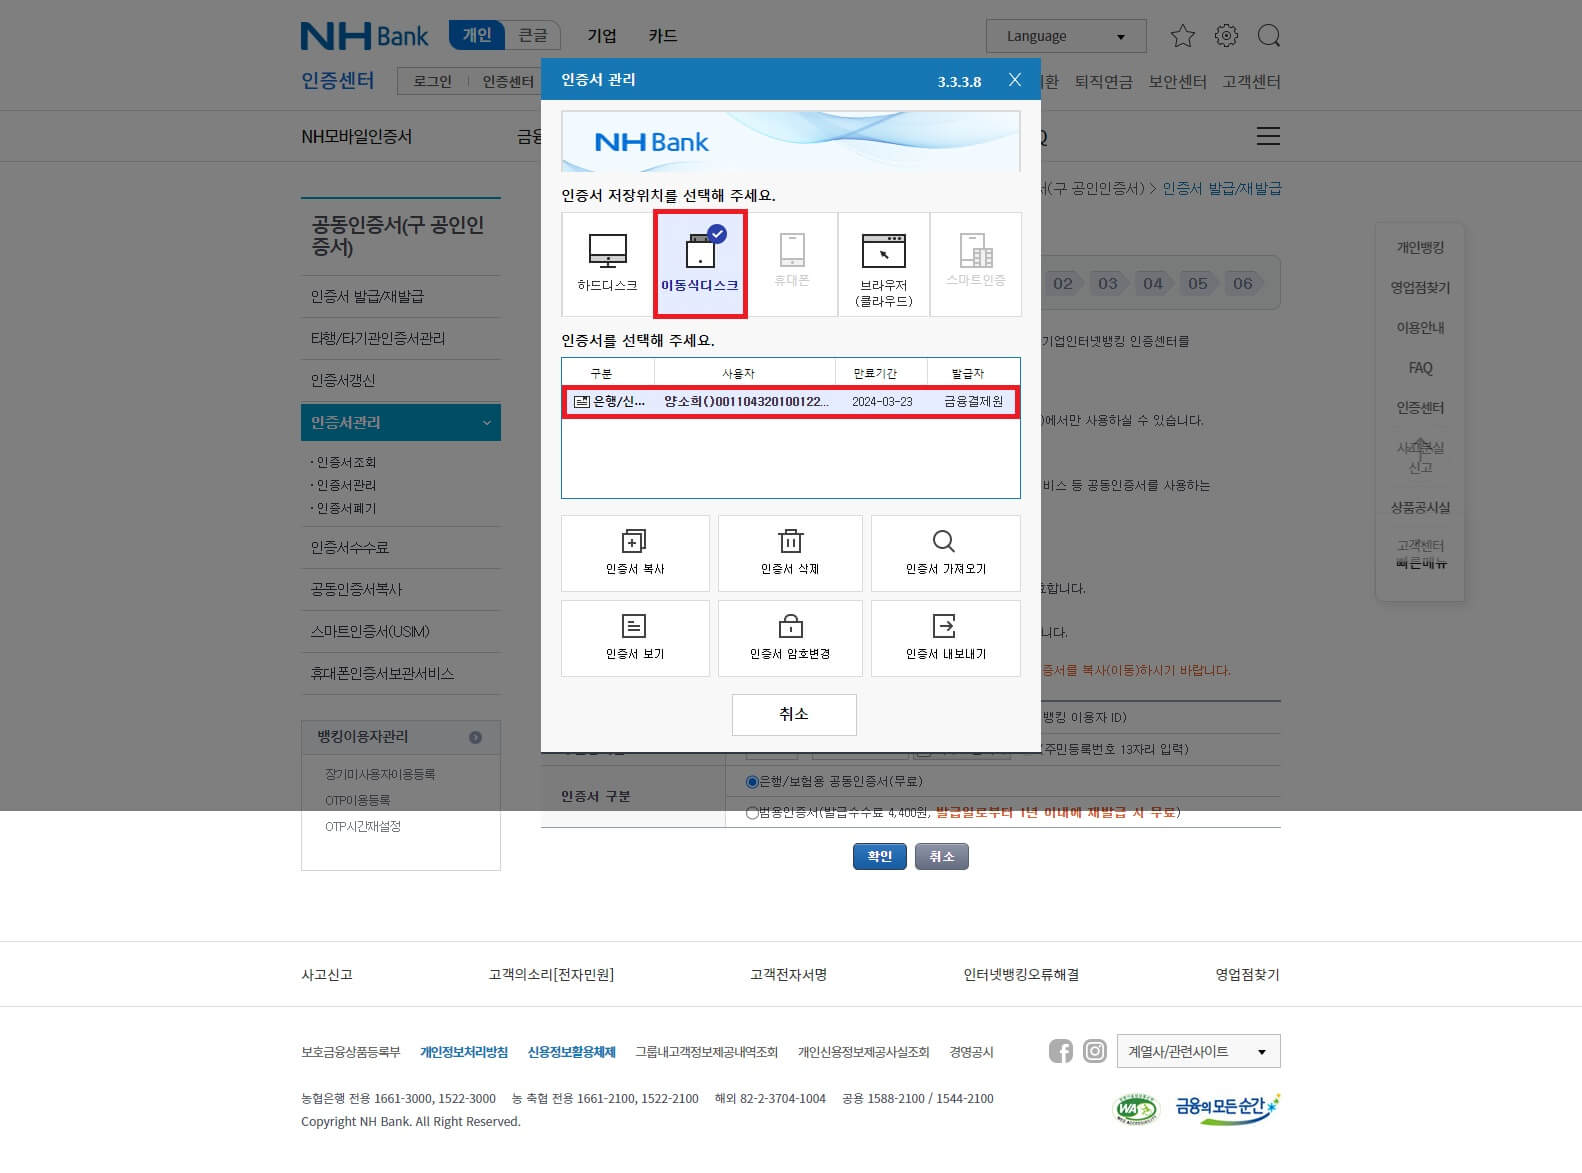This screenshot has height=1173, width=1582.
Task: Open the hamburger menu icon
Action: (1268, 136)
